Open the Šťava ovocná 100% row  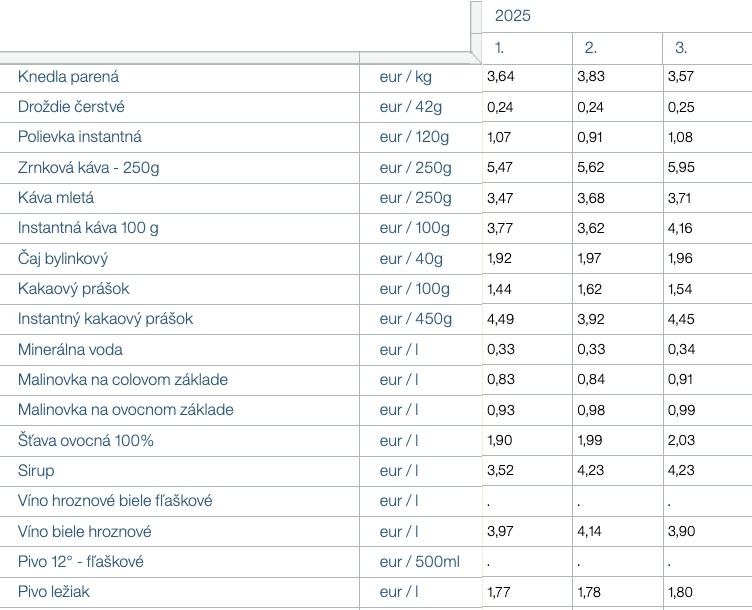click(x=86, y=441)
